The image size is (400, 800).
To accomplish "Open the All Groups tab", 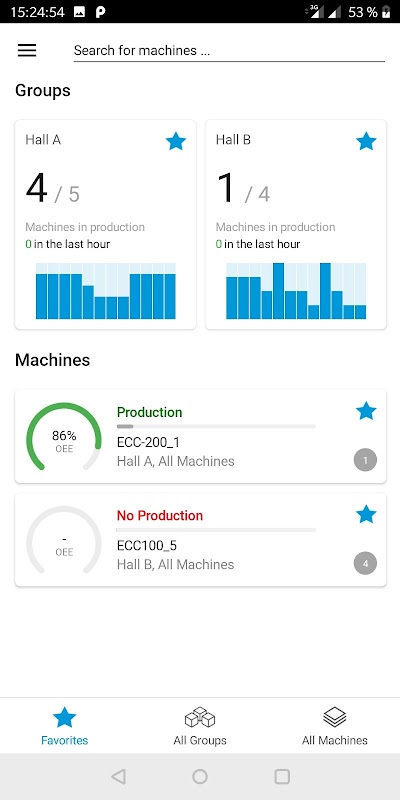I will coord(200,726).
